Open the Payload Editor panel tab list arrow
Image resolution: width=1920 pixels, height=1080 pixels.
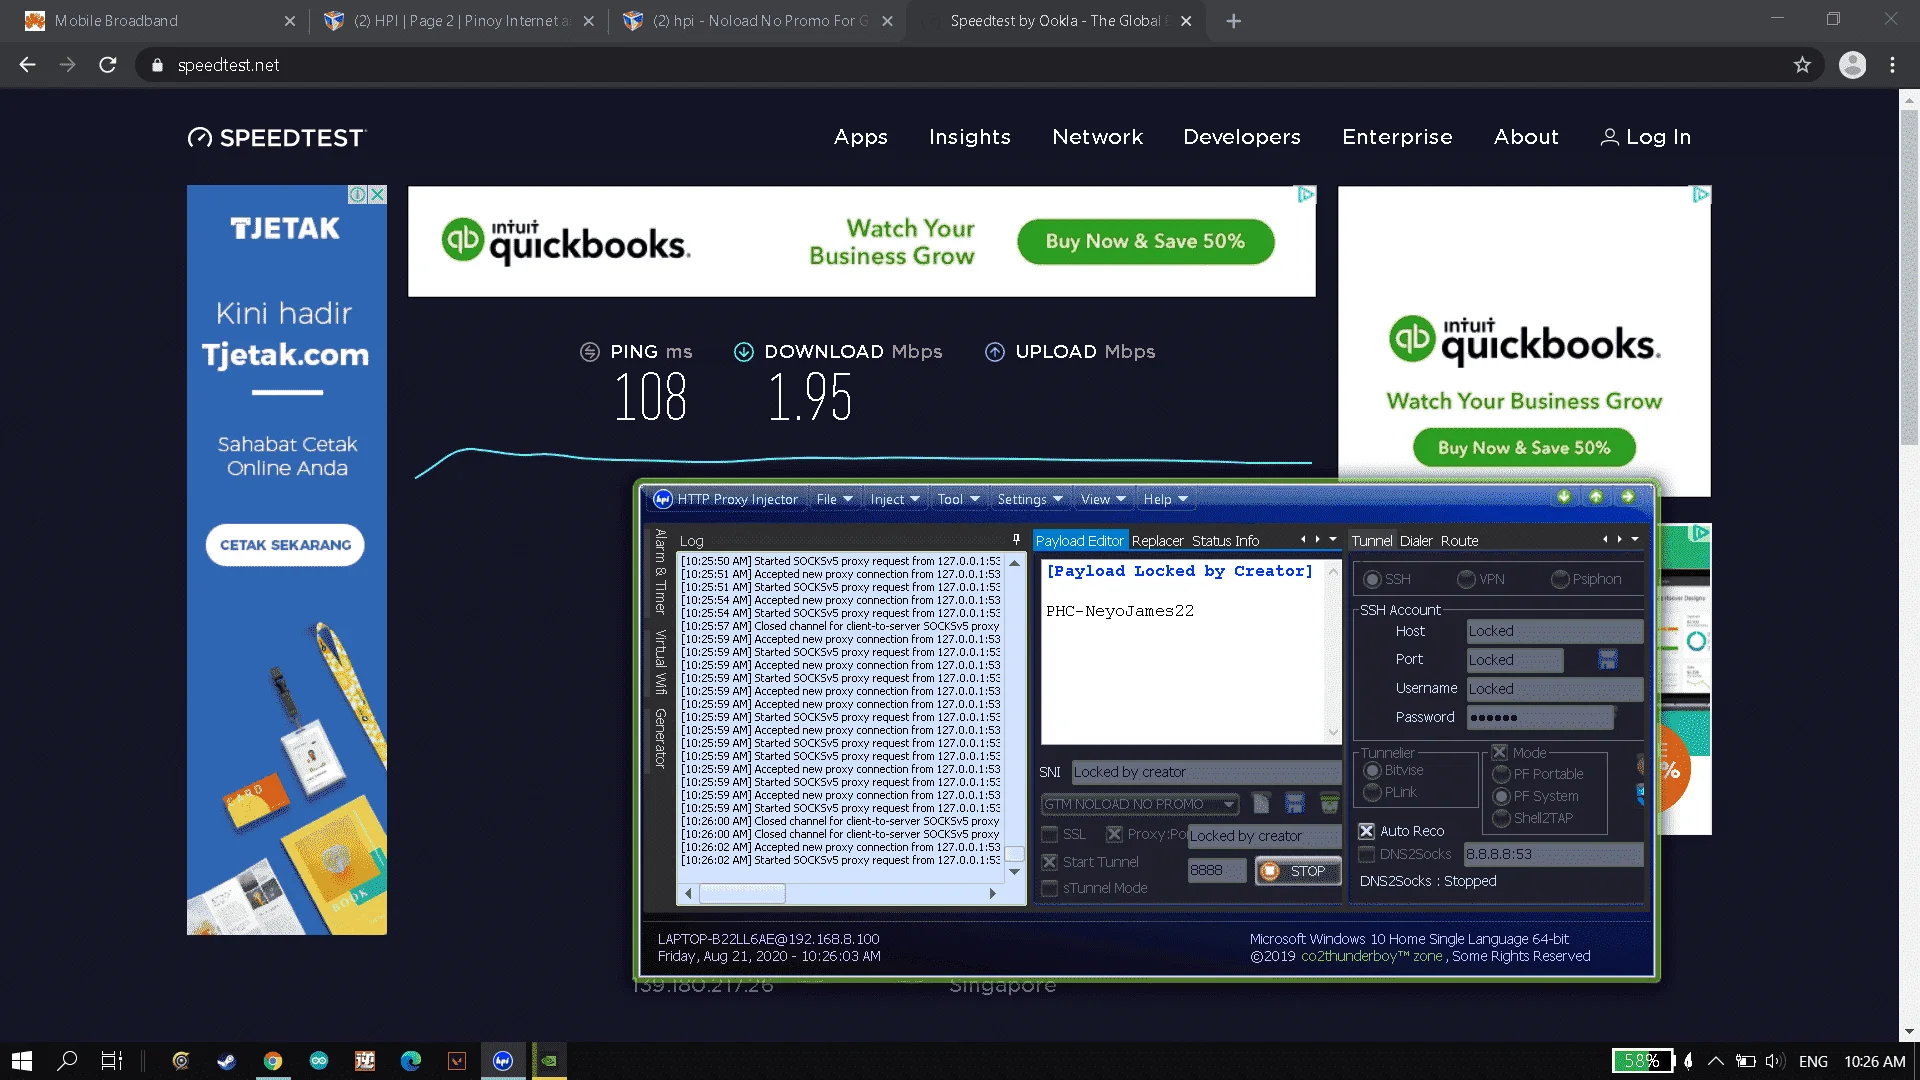tap(1333, 539)
